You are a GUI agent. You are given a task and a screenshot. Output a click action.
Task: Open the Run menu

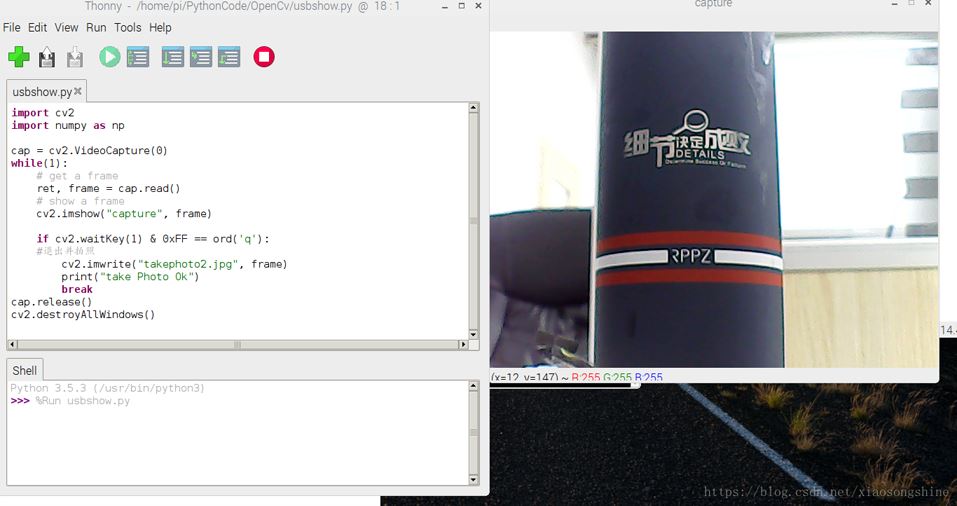[96, 27]
